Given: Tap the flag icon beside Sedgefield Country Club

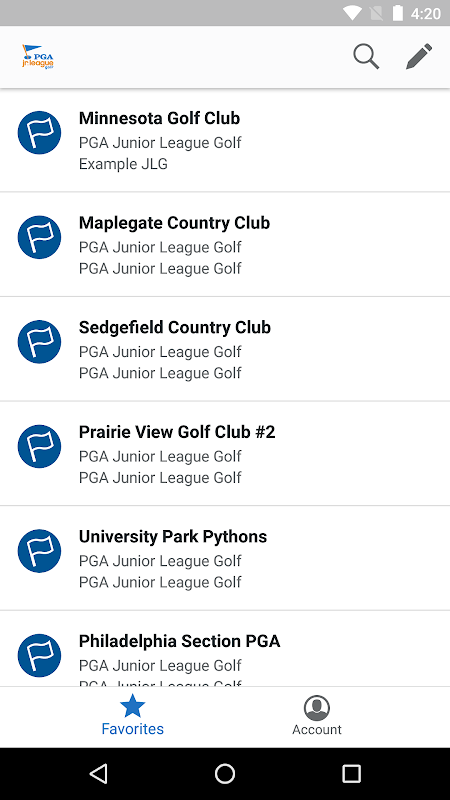Looking at the screenshot, I should pyautogui.click(x=39, y=342).
